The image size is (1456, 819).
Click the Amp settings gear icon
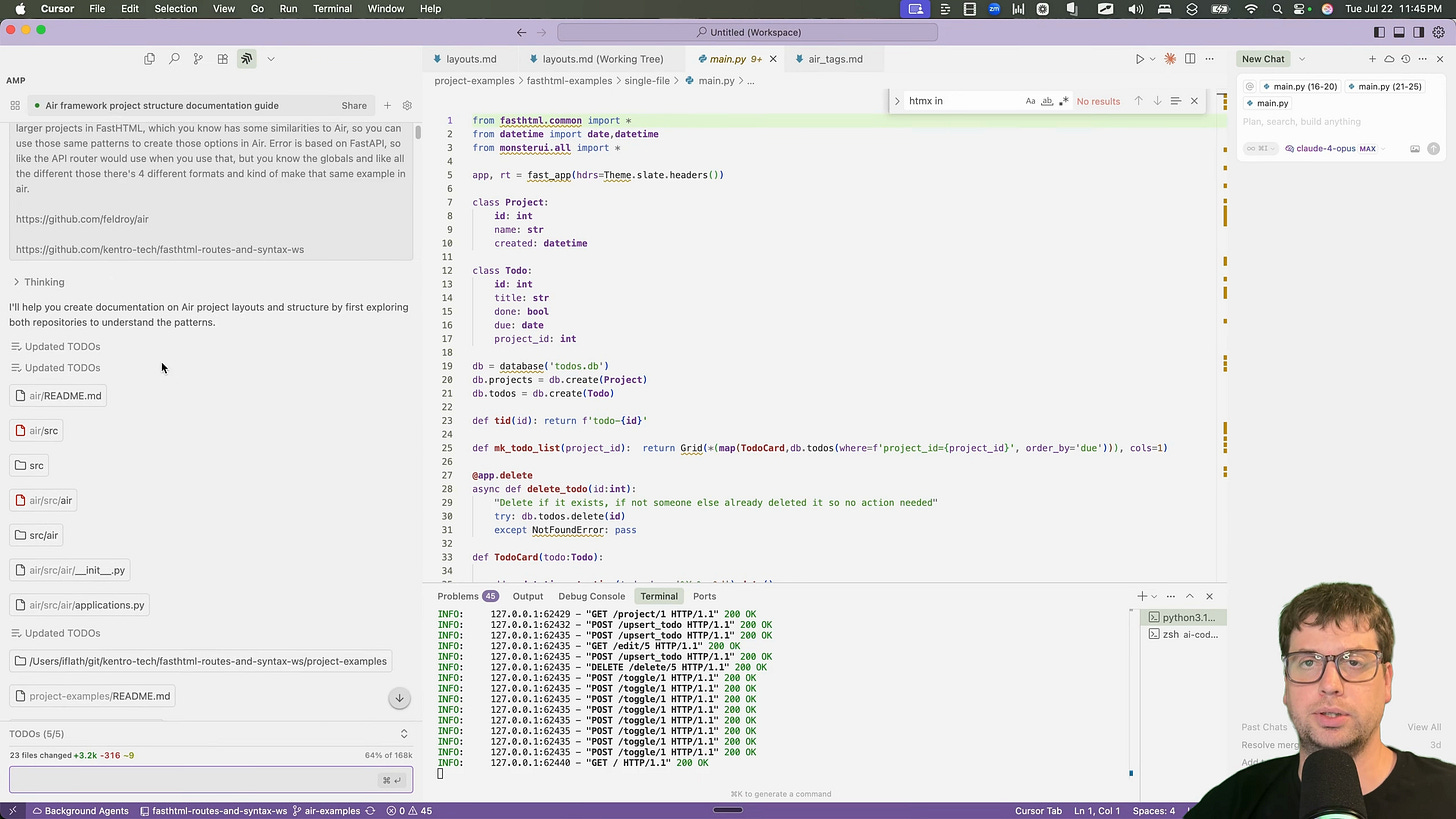tap(407, 105)
